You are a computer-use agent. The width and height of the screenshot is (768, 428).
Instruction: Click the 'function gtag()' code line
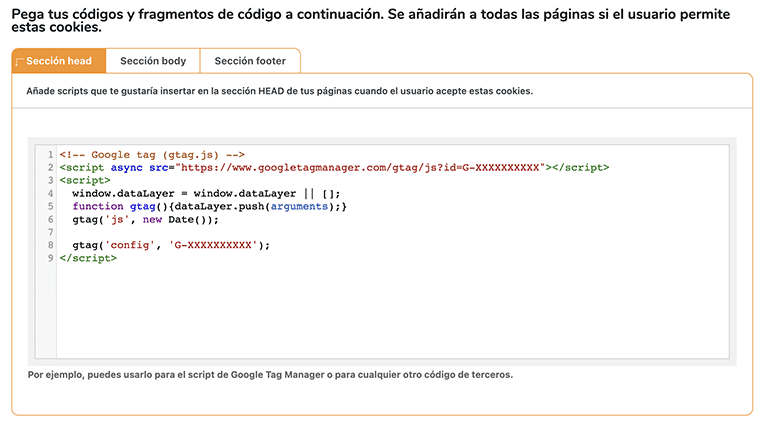tap(209, 207)
